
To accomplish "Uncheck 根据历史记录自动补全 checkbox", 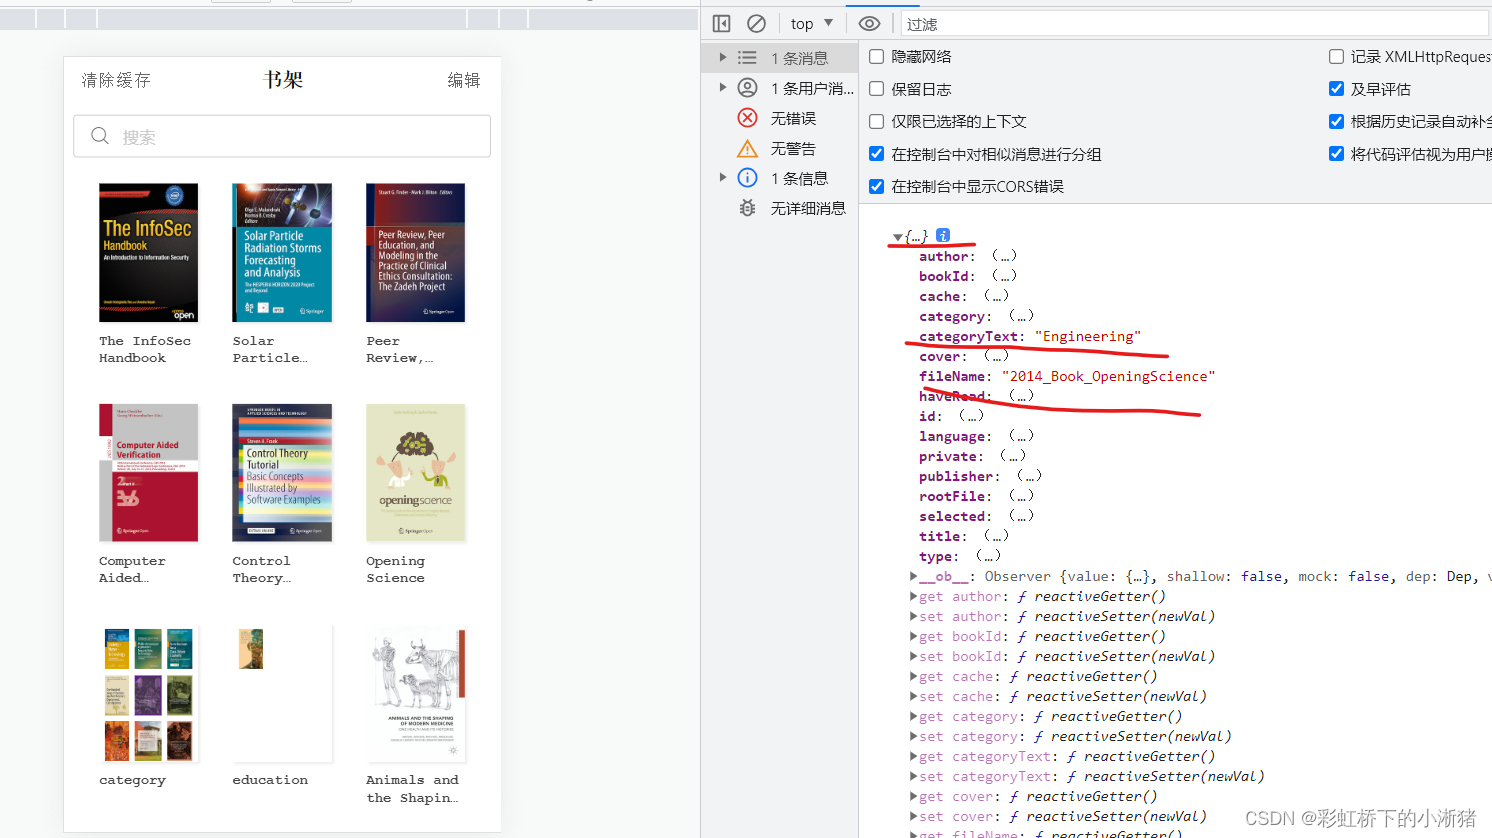I will click(1336, 121).
